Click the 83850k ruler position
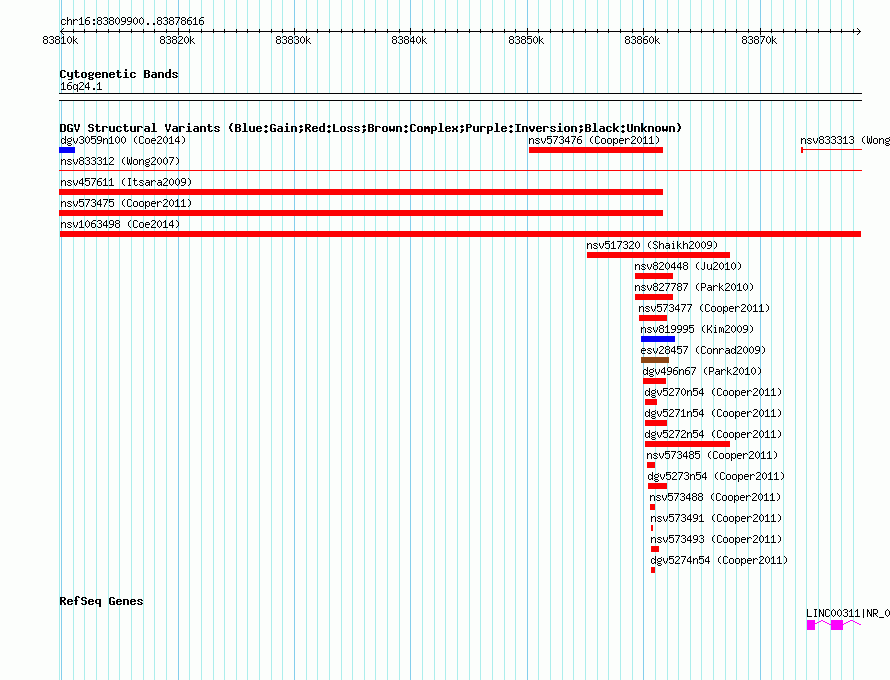 526,40
